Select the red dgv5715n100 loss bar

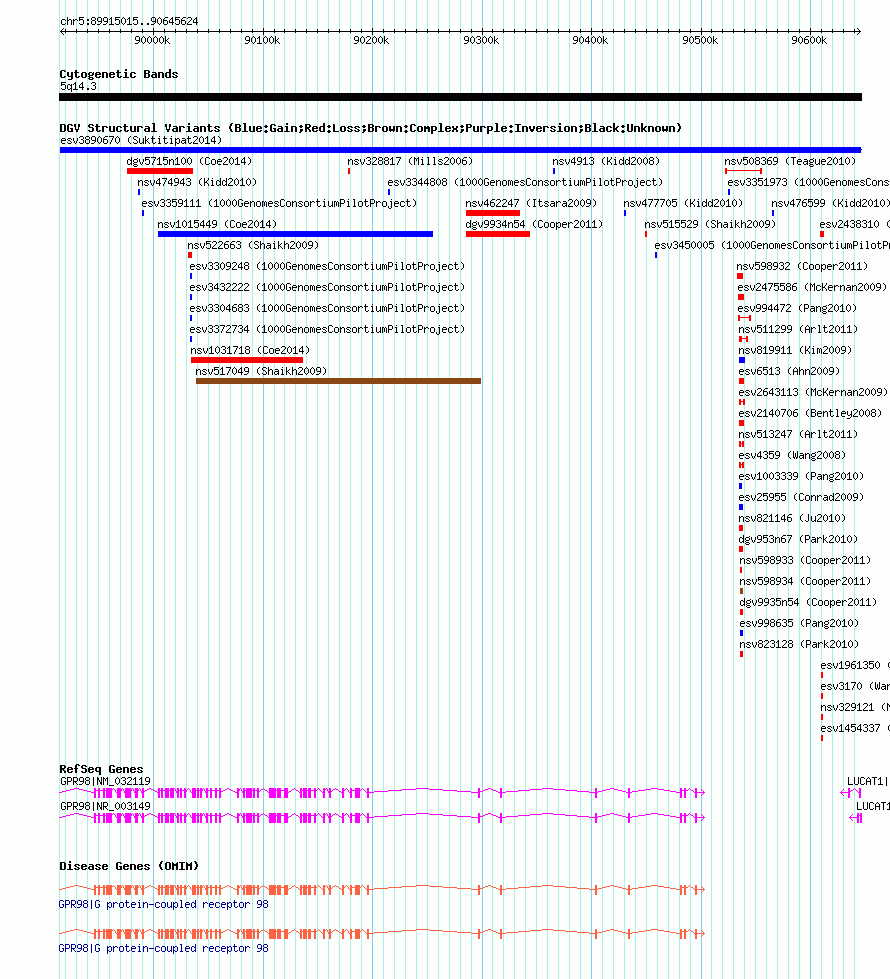click(x=160, y=171)
